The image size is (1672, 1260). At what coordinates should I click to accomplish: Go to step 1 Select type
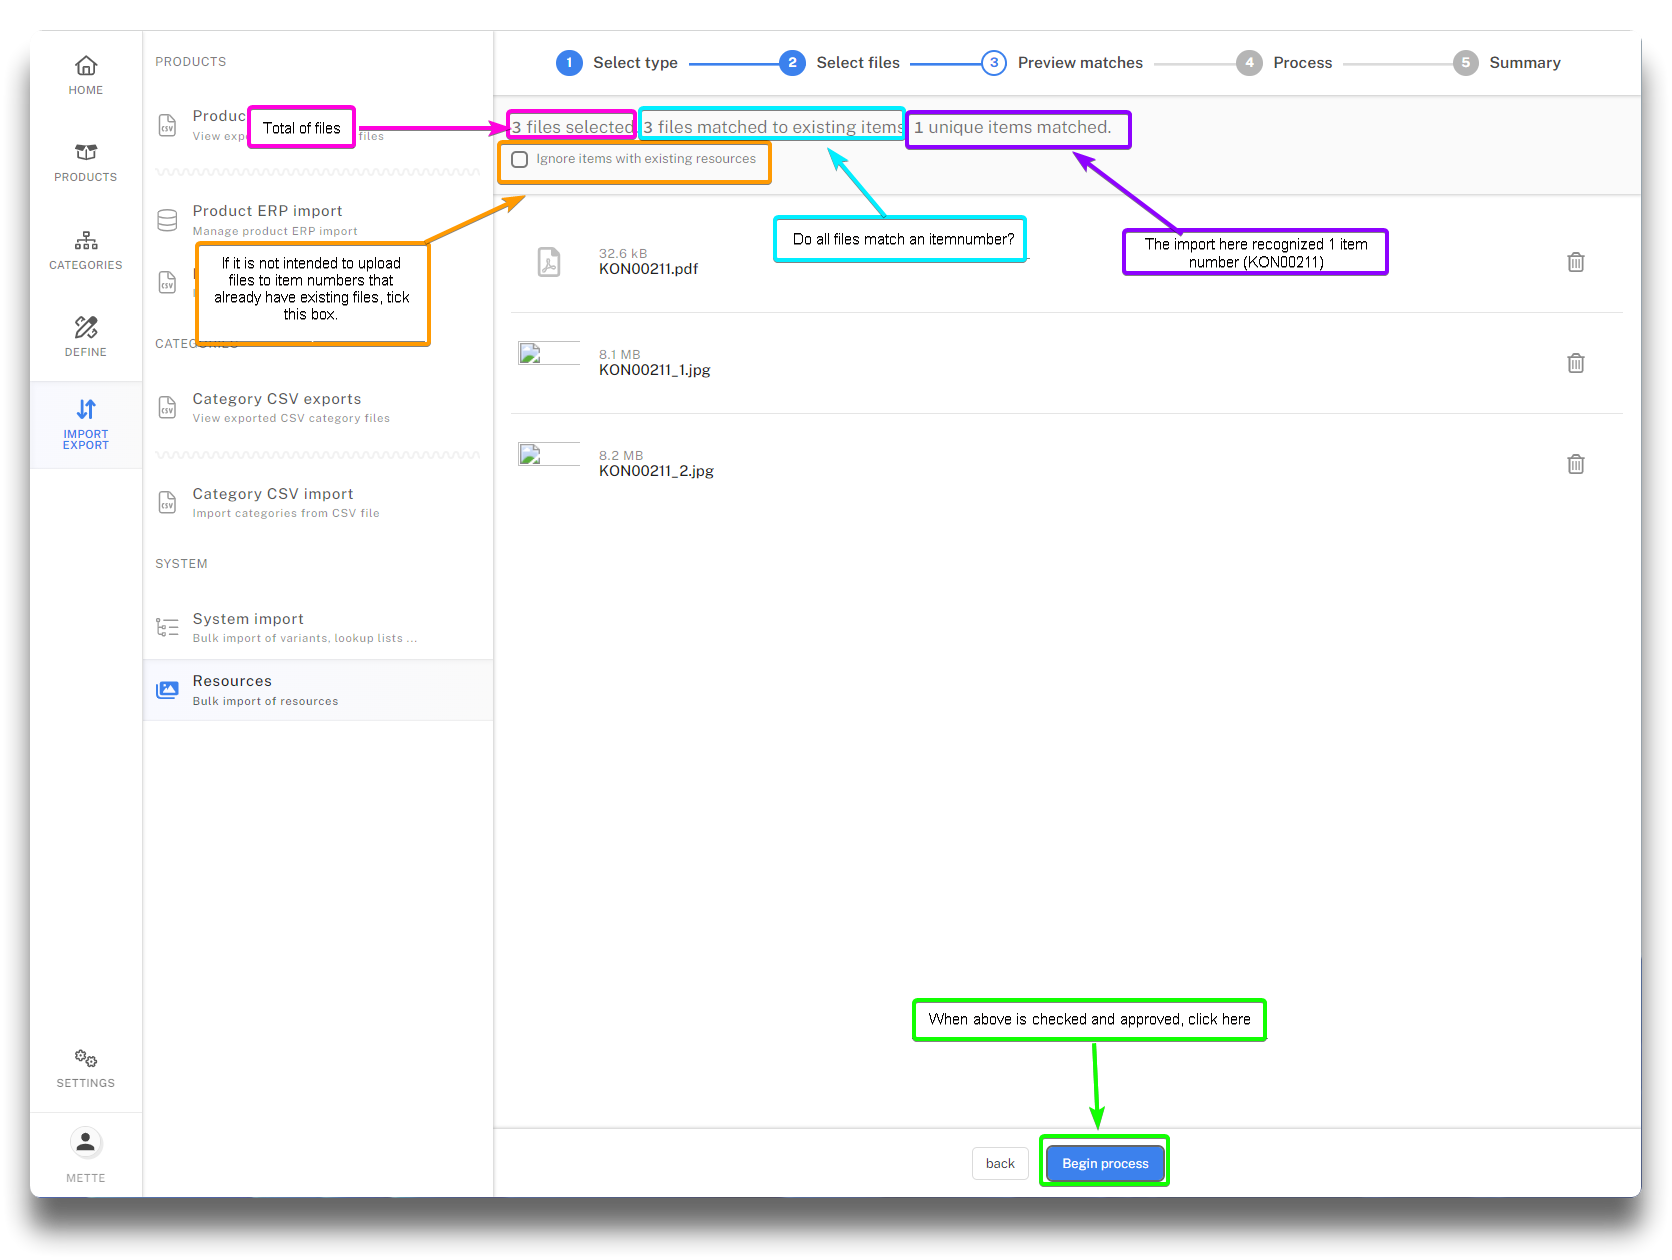point(569,63)
